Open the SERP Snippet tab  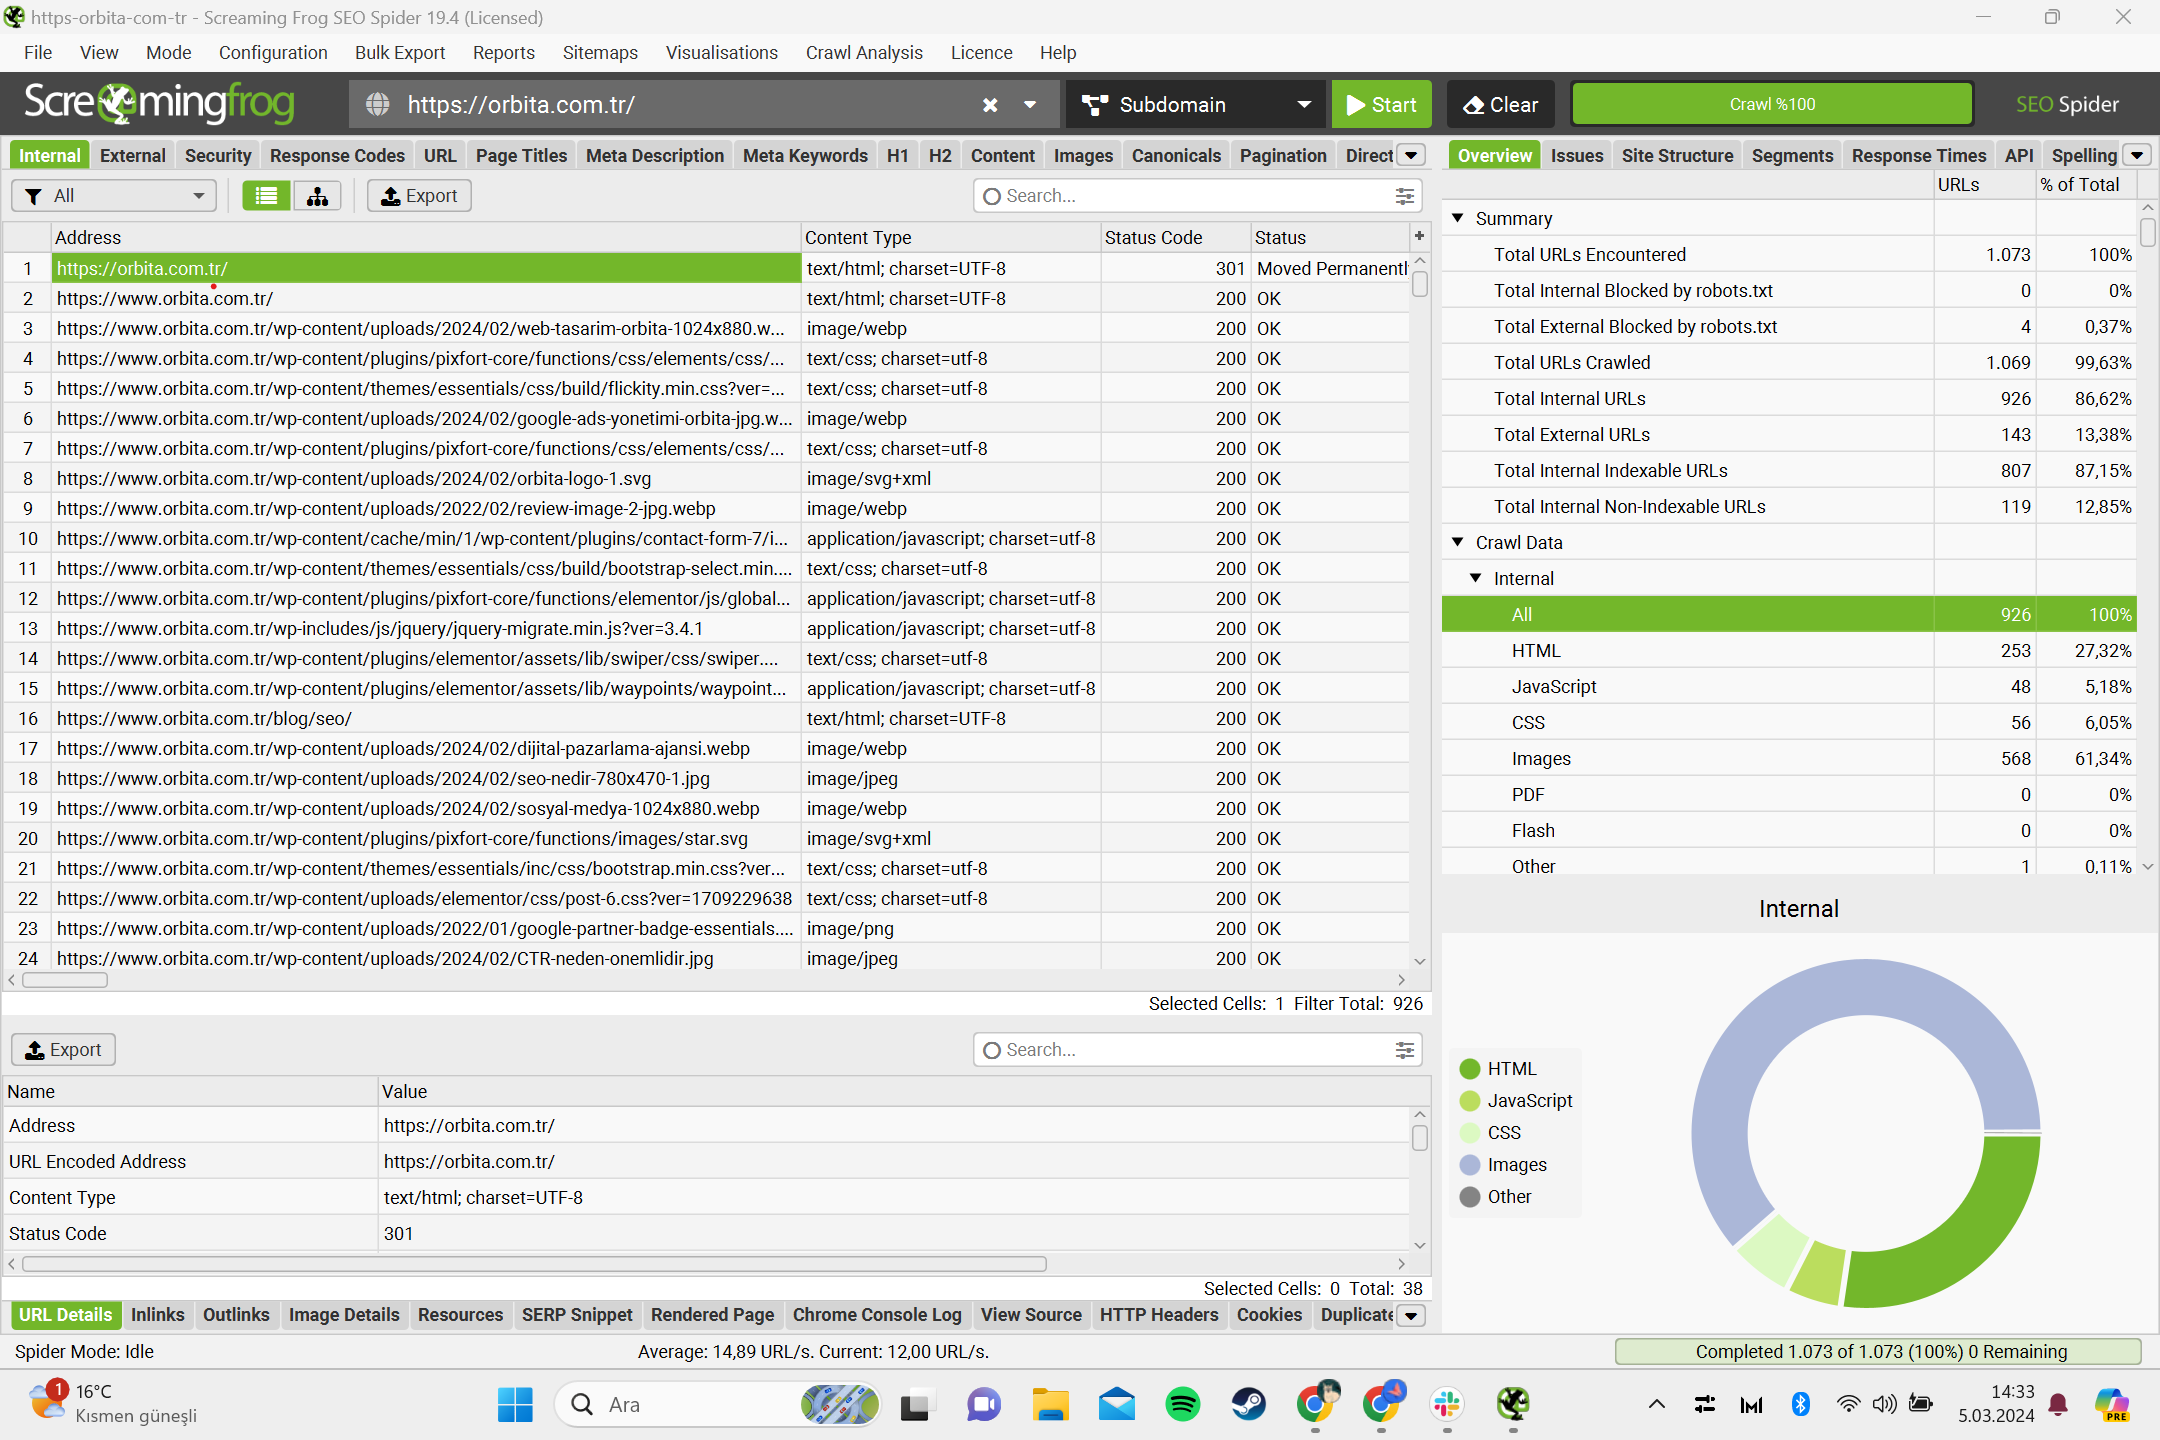[577, 1315]
